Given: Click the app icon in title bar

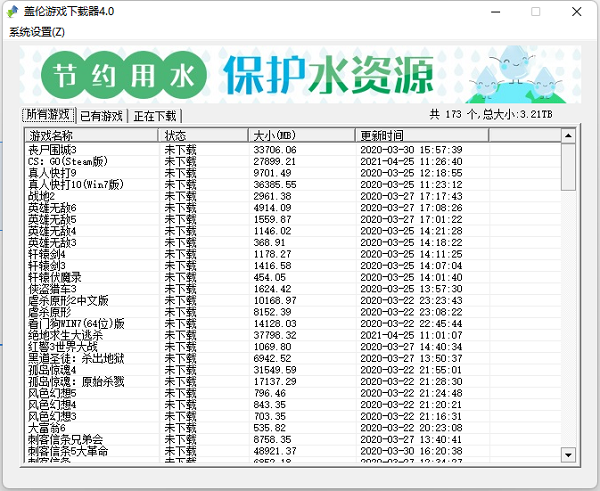Looking at the screenshot, I should (x=13, y=11).
